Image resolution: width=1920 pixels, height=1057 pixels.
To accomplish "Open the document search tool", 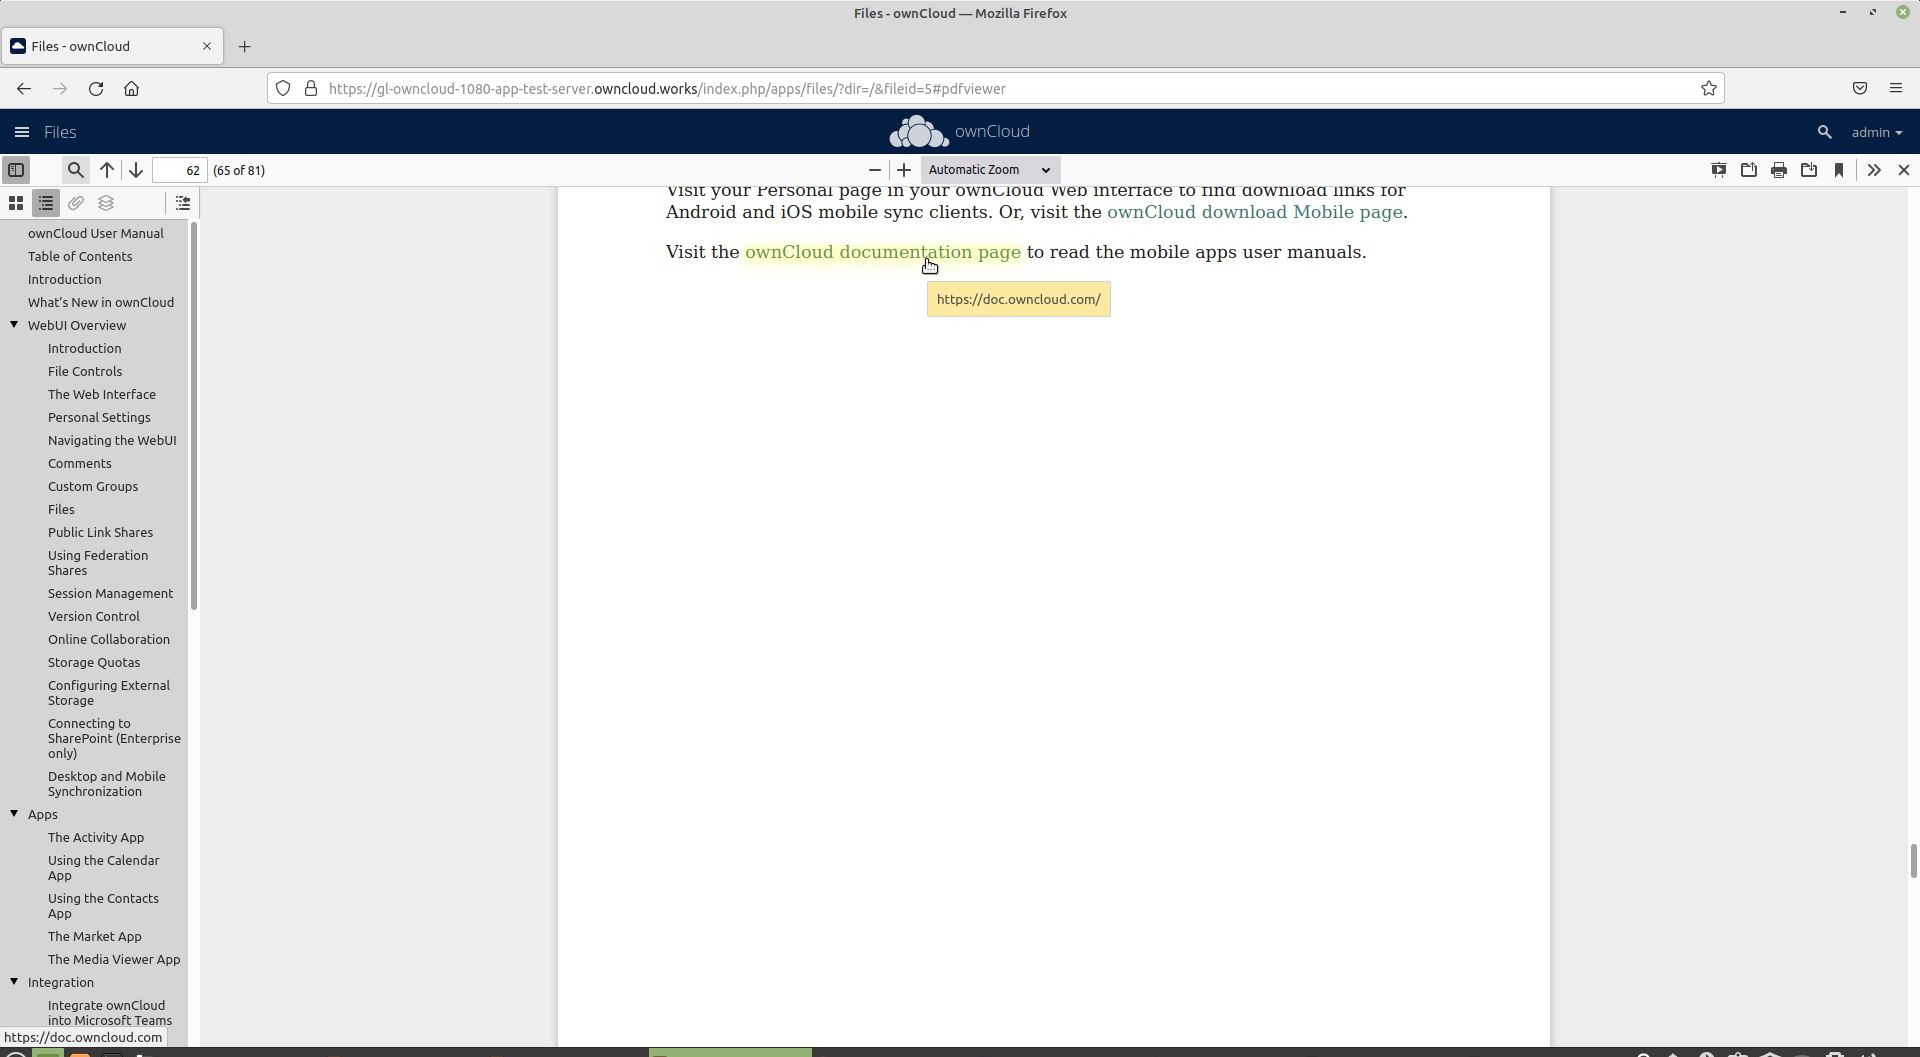I will pos(75,170).
